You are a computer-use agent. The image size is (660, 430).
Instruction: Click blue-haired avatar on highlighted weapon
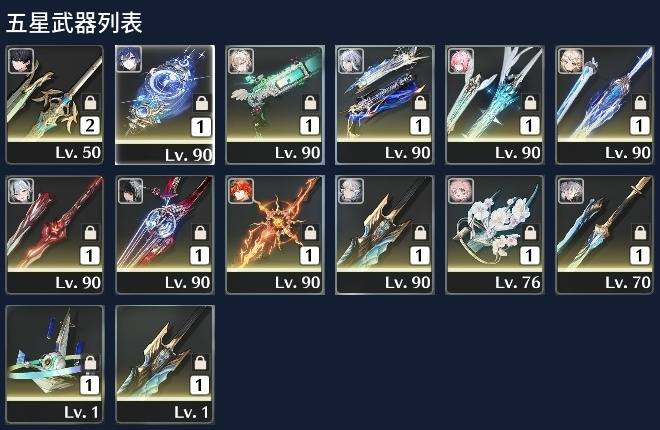pyautogui.click(x=129, y=59)
